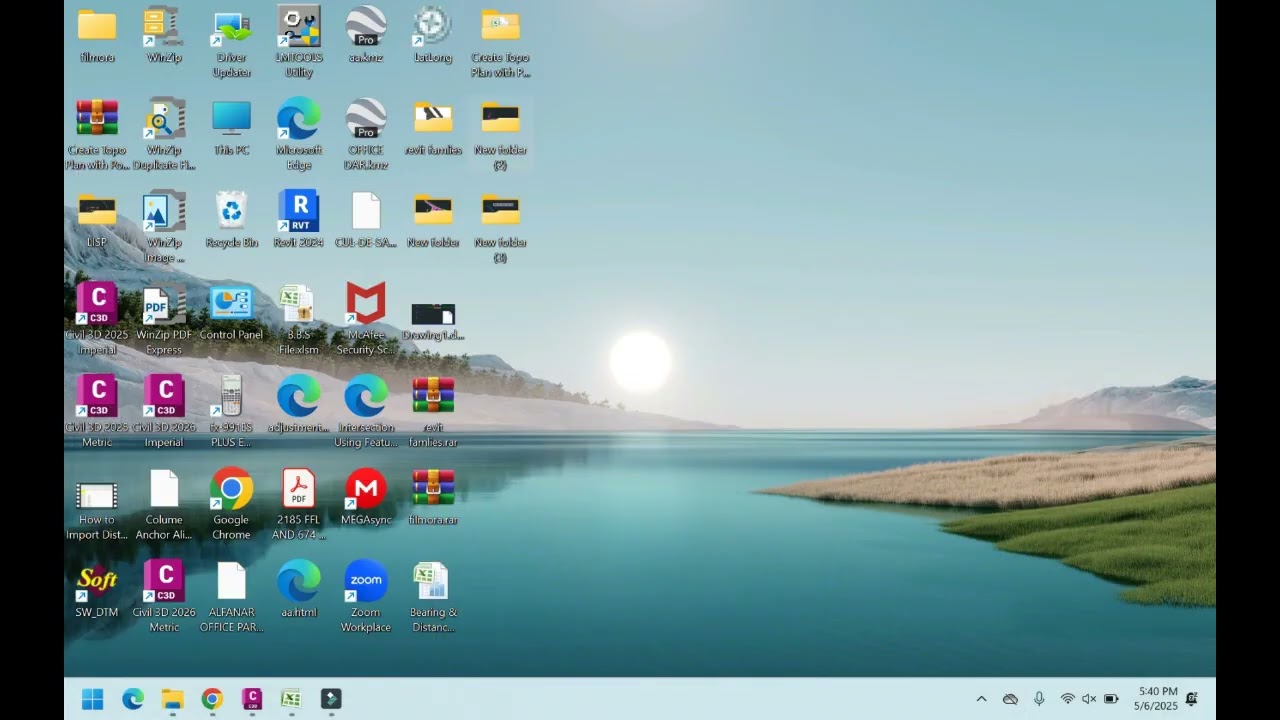Open the Wi-Fi network tray icon
Image resolution: width=1280 pixels, height=720 pixels.
(x=1068, y=699)
